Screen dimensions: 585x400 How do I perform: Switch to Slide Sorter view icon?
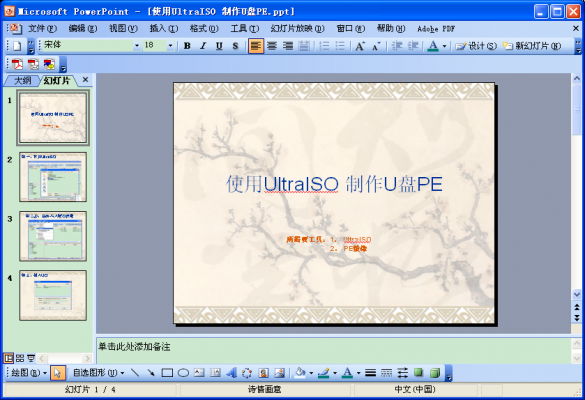tap(20, 359)
